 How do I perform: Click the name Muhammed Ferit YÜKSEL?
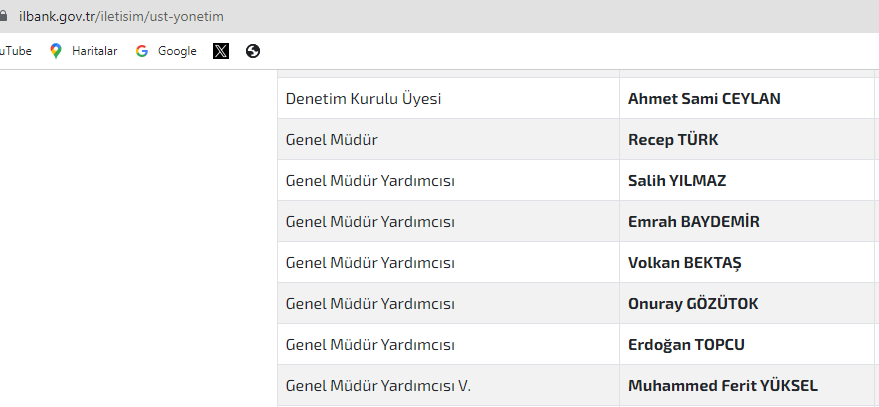tap(723, 386)
